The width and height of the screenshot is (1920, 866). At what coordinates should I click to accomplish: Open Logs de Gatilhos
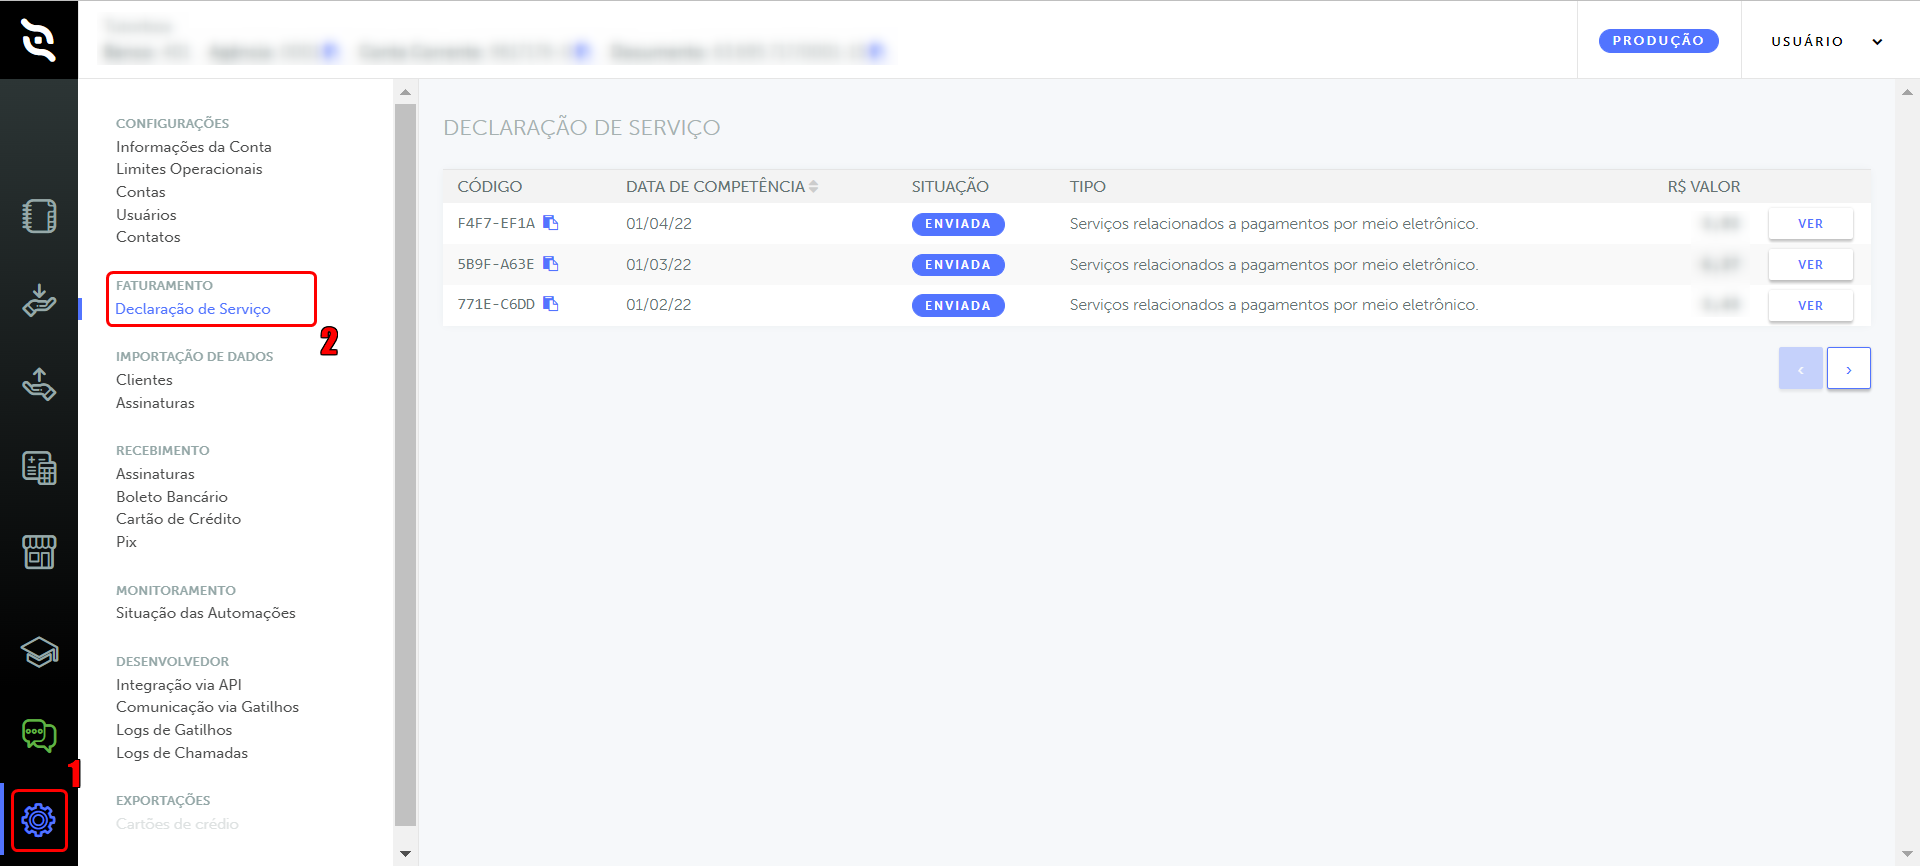click(x=174, y=730)
